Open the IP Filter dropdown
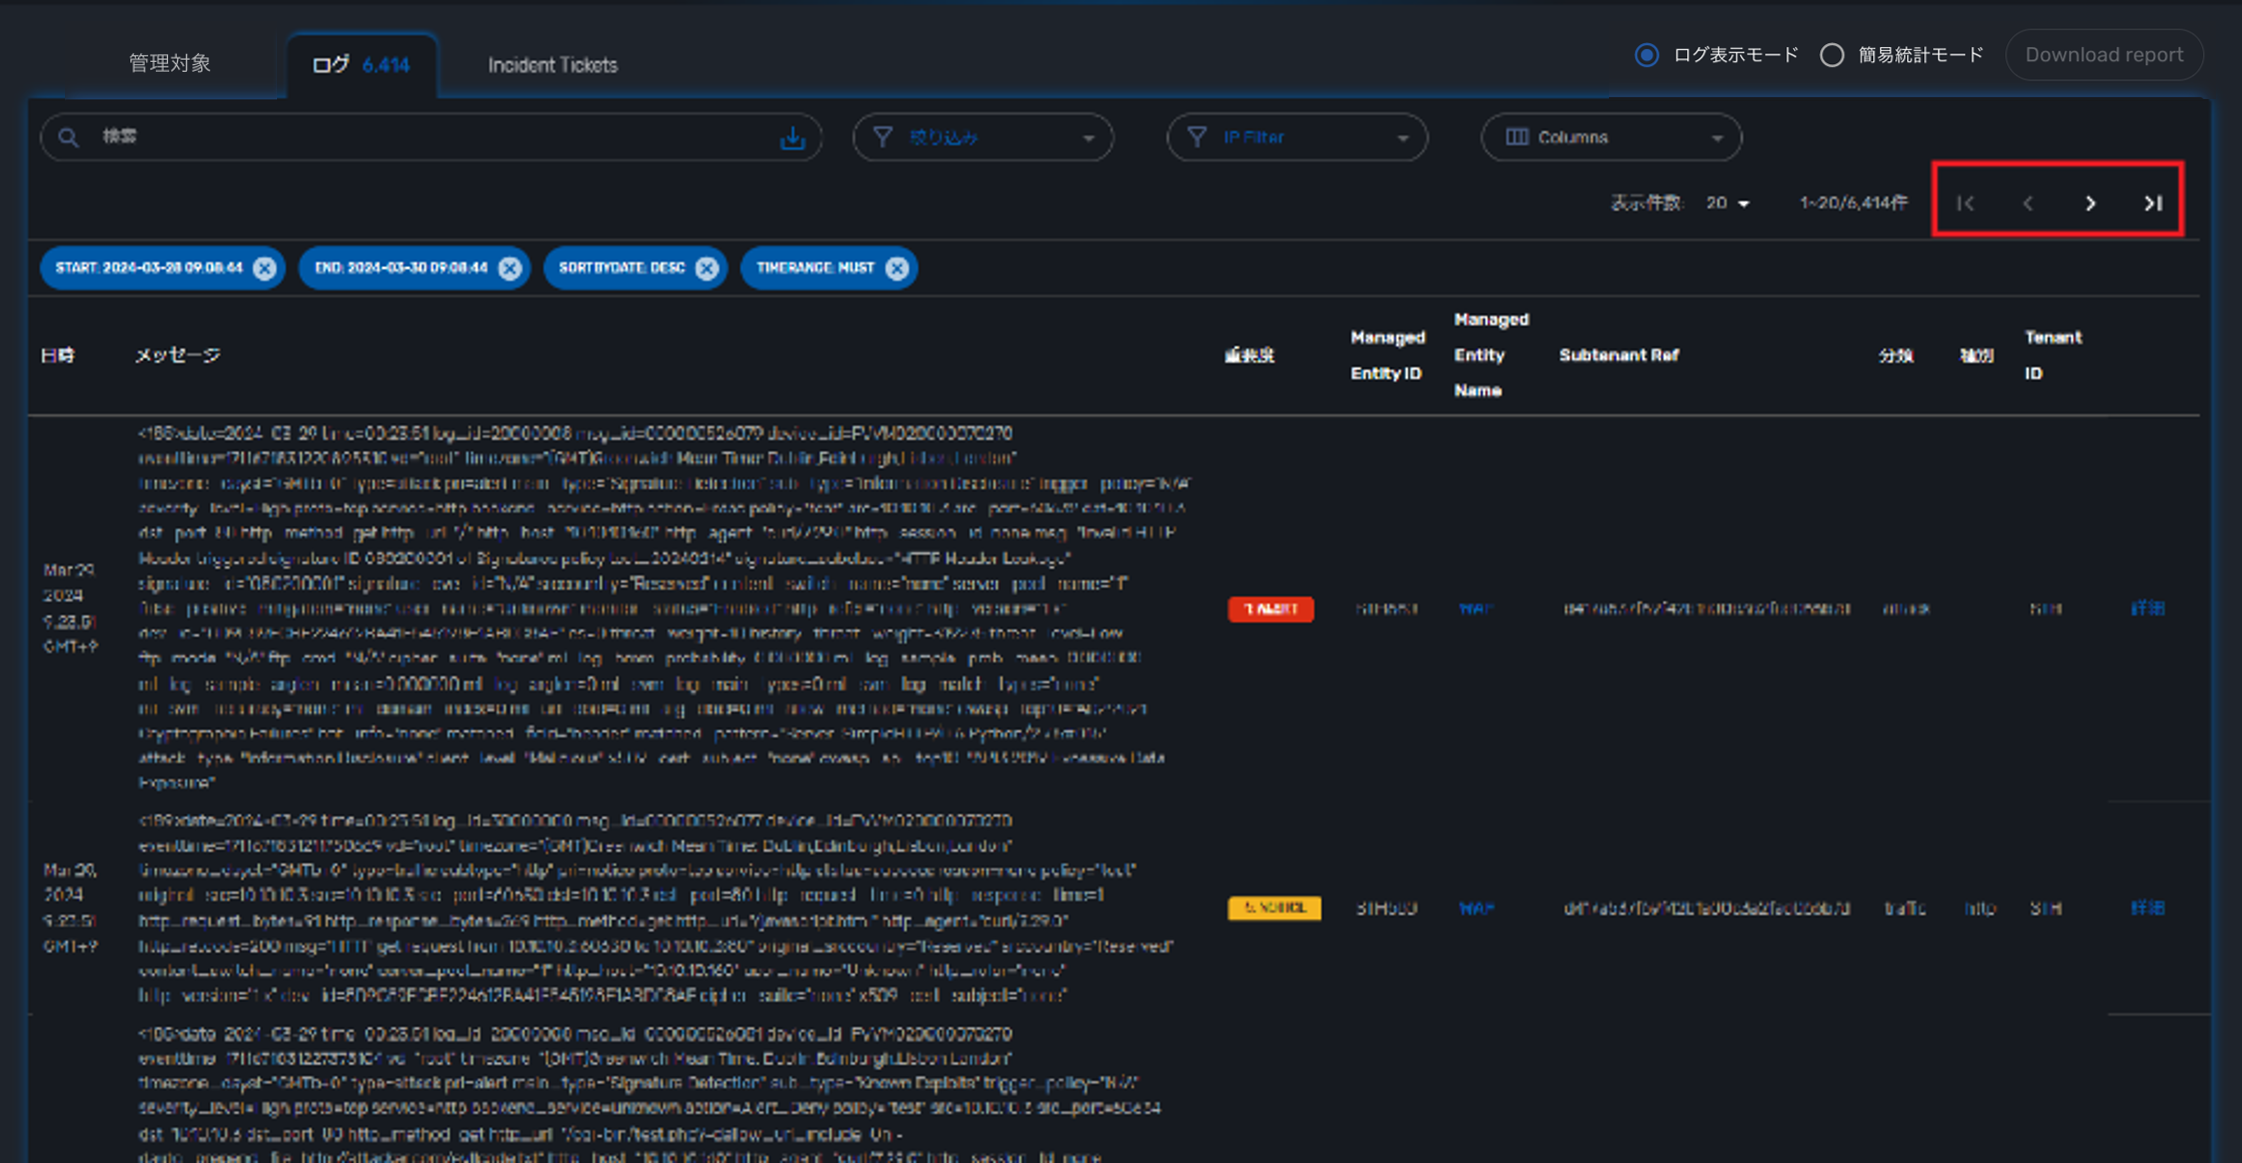Viewport: 2242px width, 1163px height. (1296, 138)
